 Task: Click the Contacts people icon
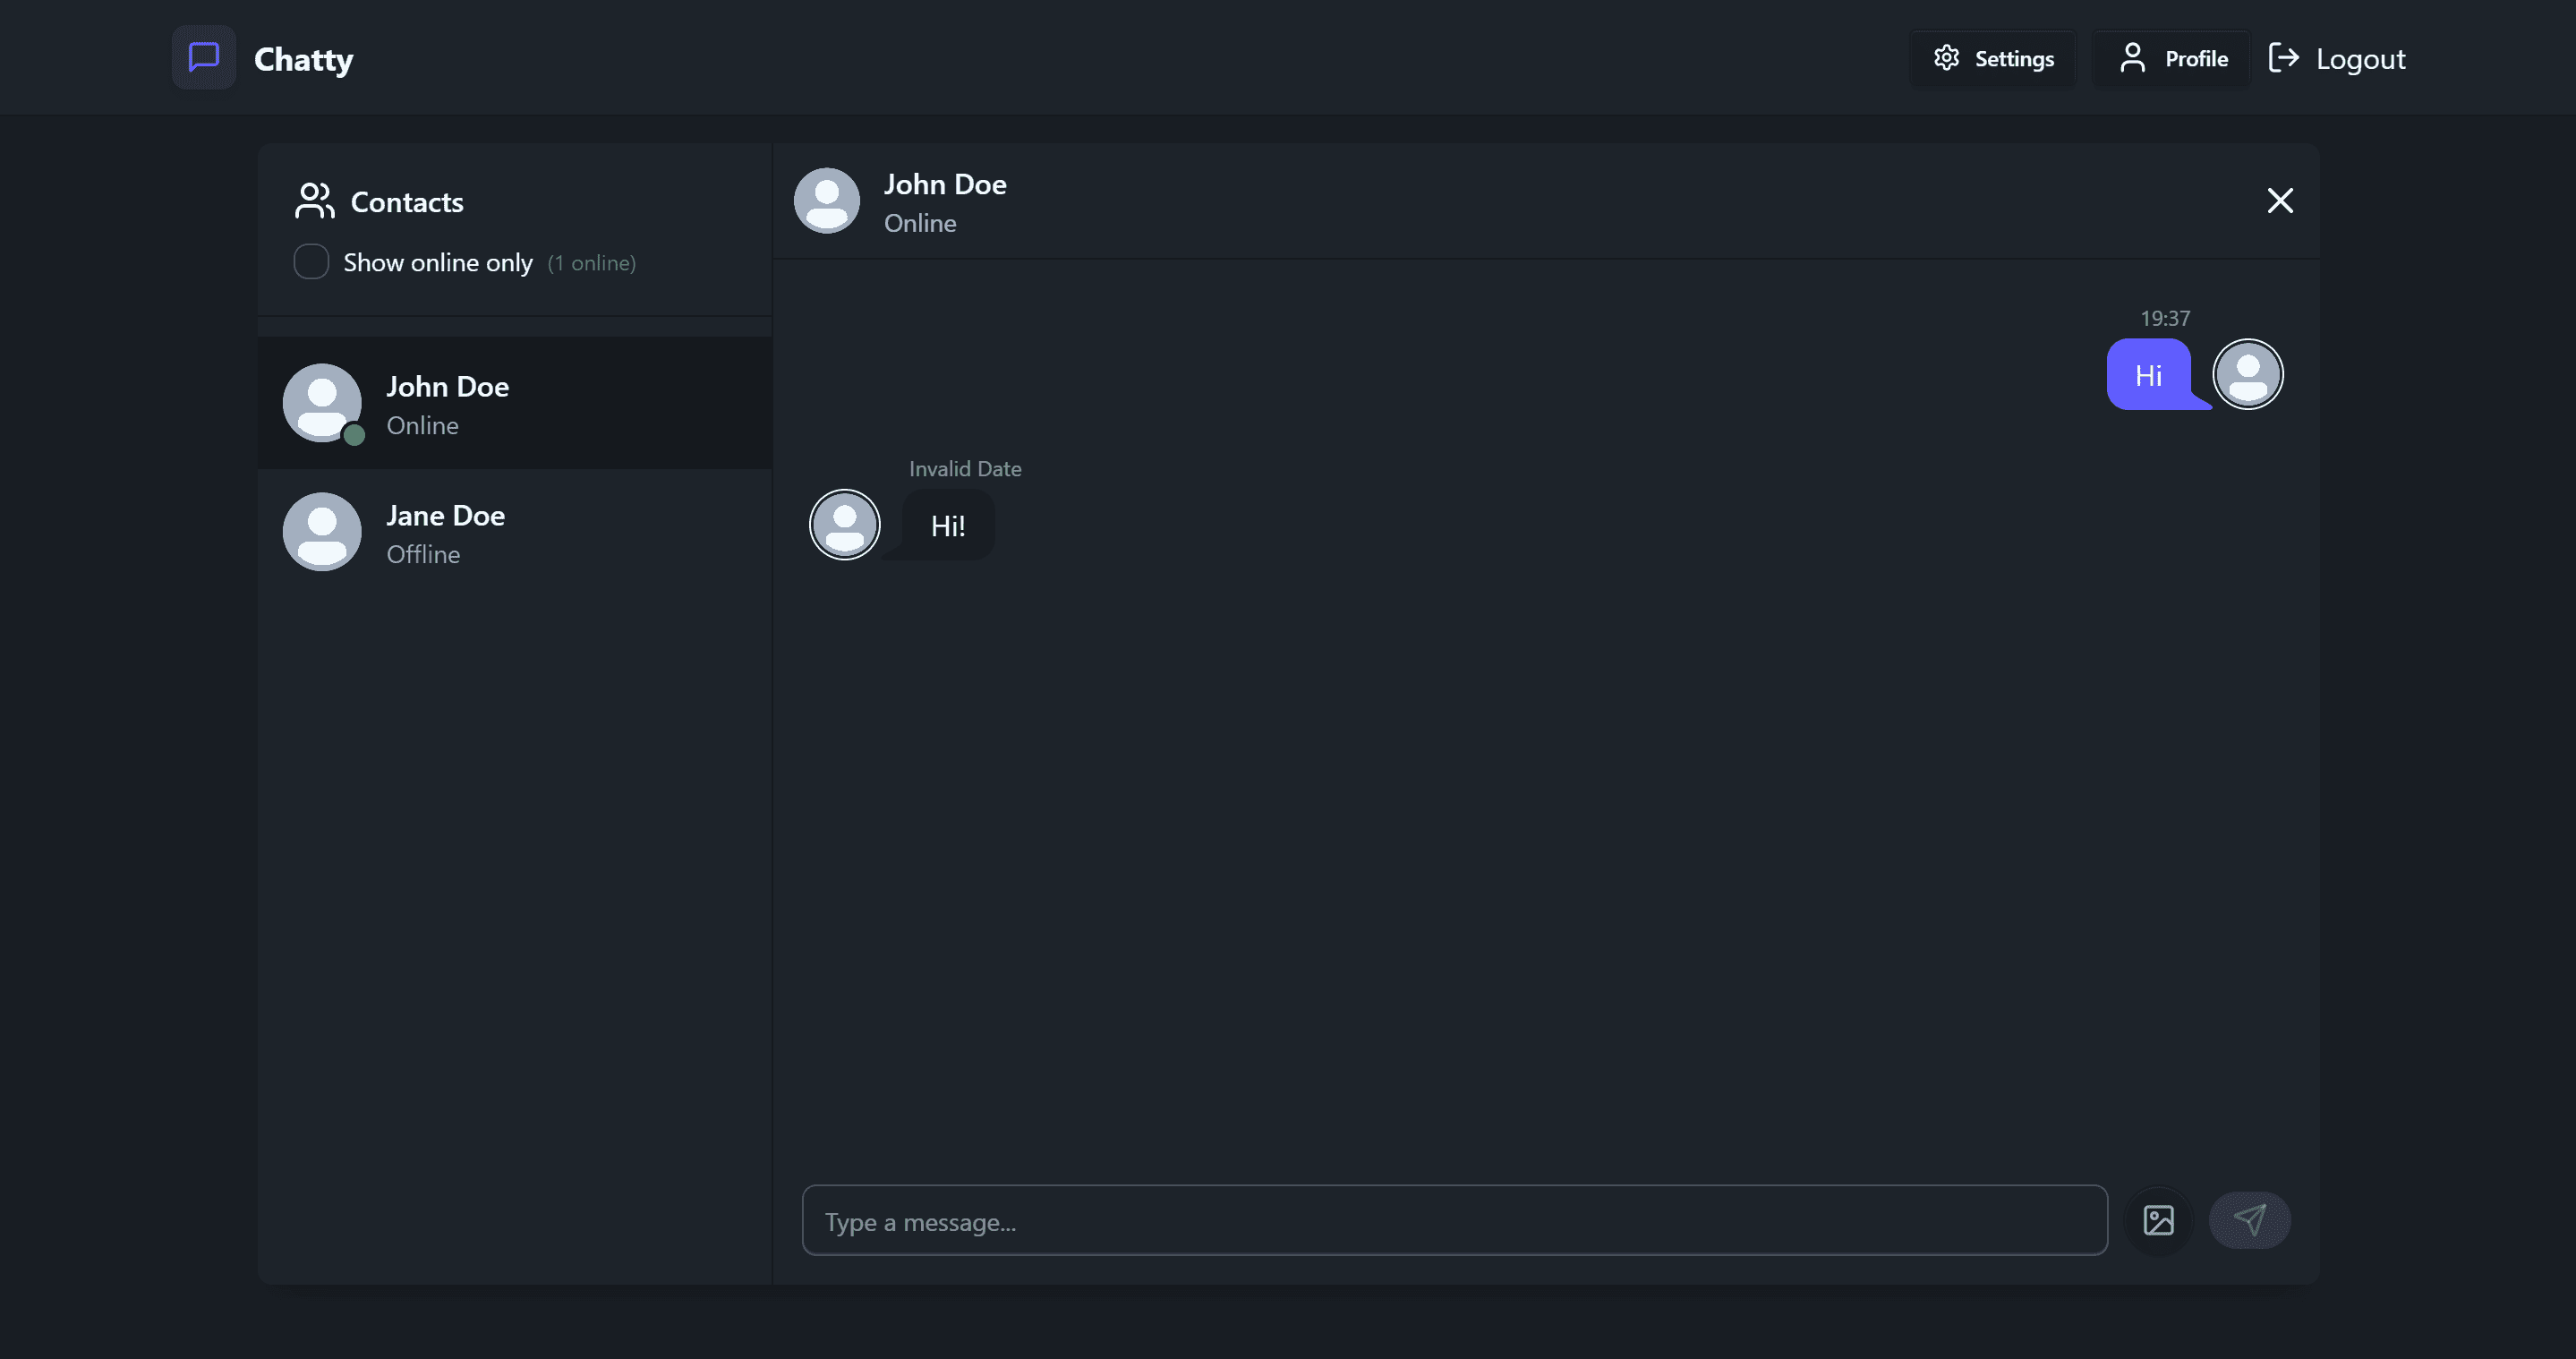[x=313, y=200]
